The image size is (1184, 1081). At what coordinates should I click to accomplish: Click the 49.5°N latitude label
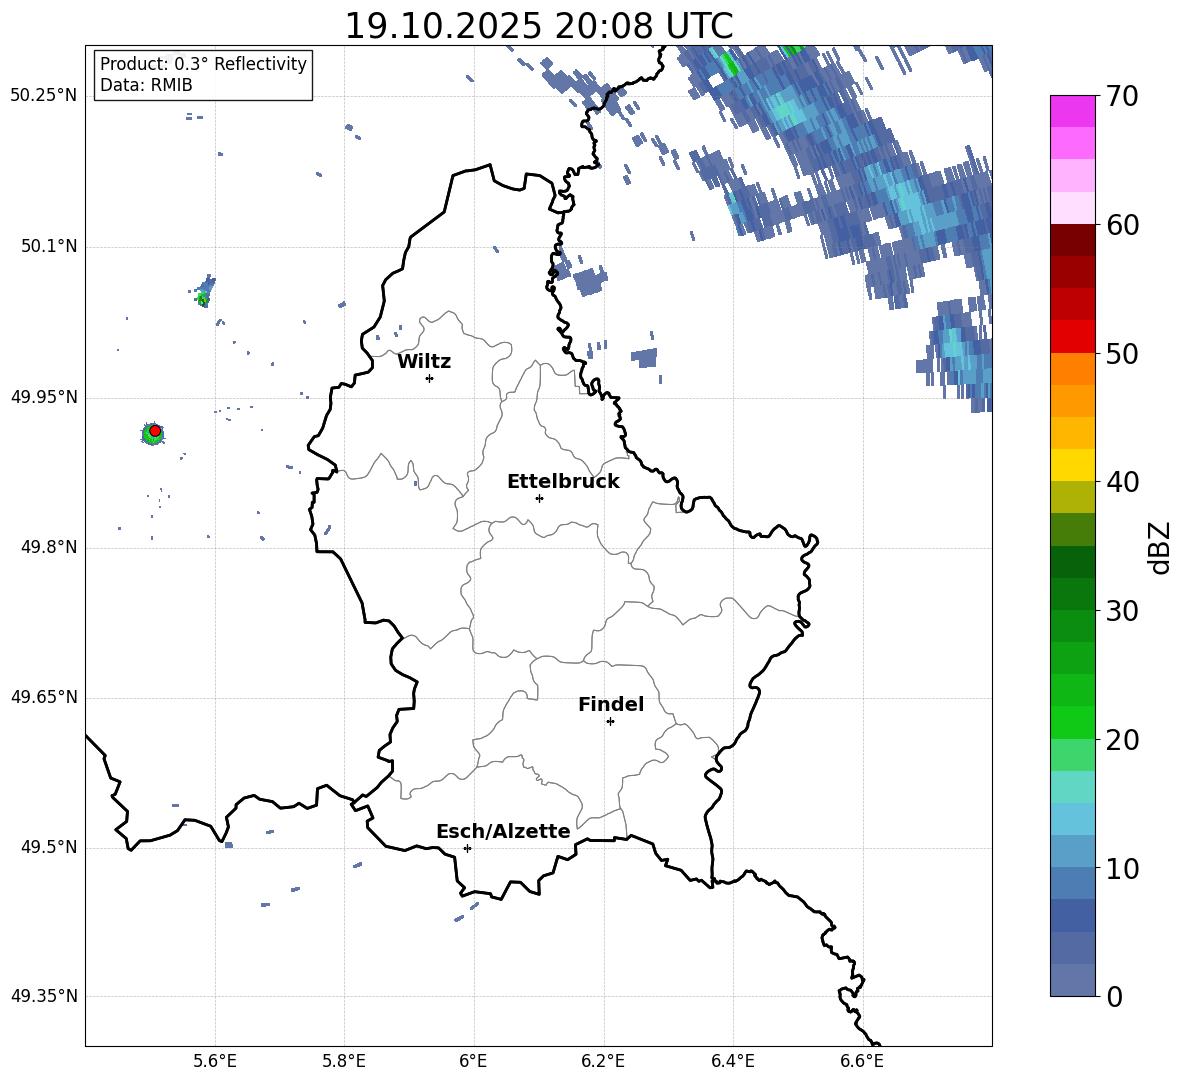pos(49,847)
